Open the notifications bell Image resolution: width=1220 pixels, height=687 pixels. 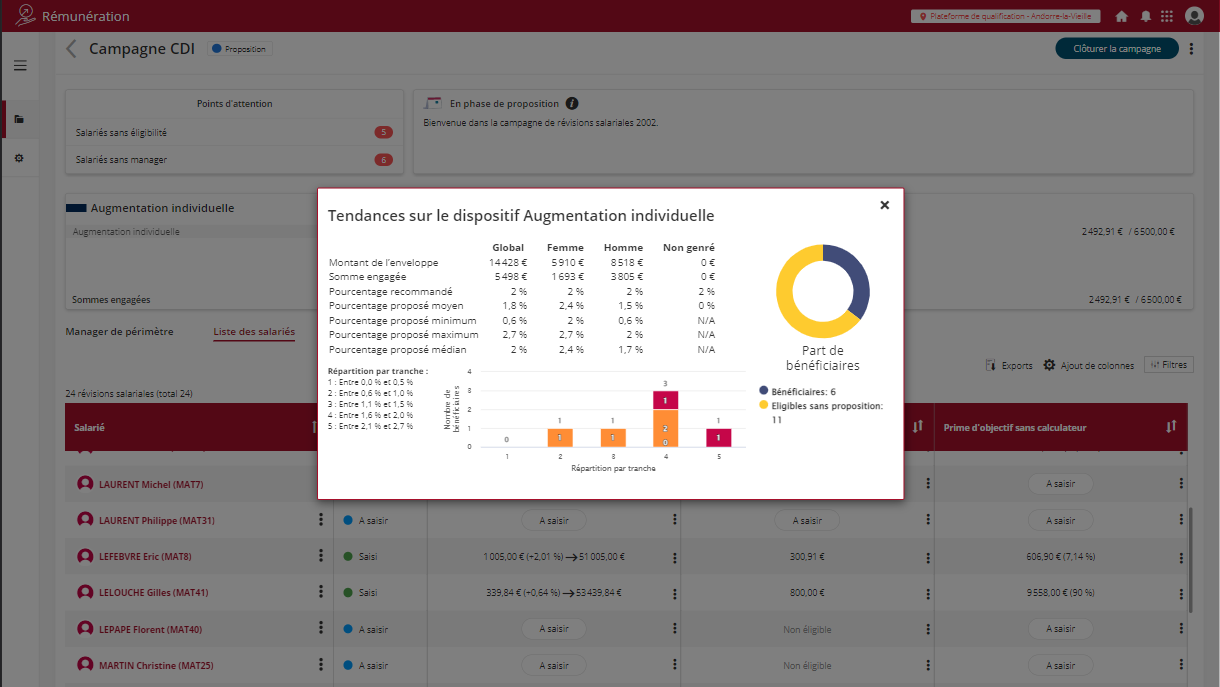pos(1145,16)
